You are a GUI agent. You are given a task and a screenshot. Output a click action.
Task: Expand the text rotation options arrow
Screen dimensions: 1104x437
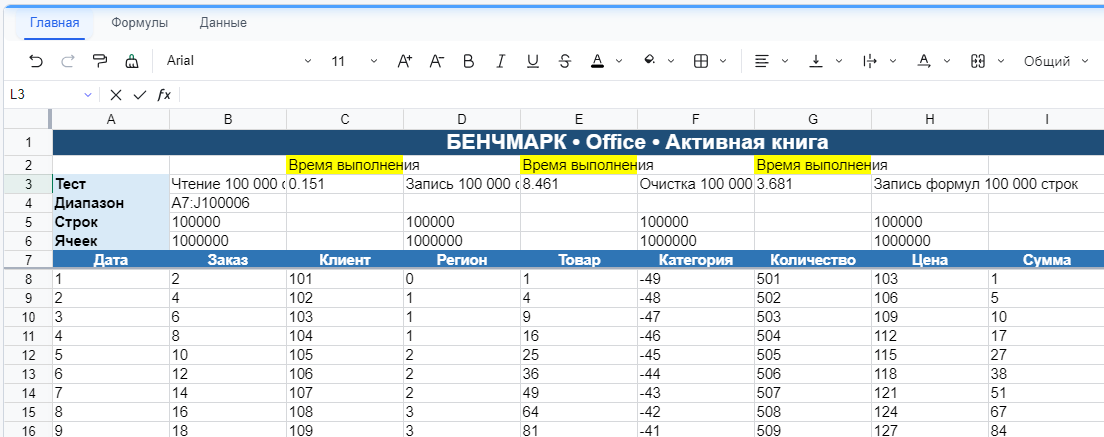click(x=947, y=61)
